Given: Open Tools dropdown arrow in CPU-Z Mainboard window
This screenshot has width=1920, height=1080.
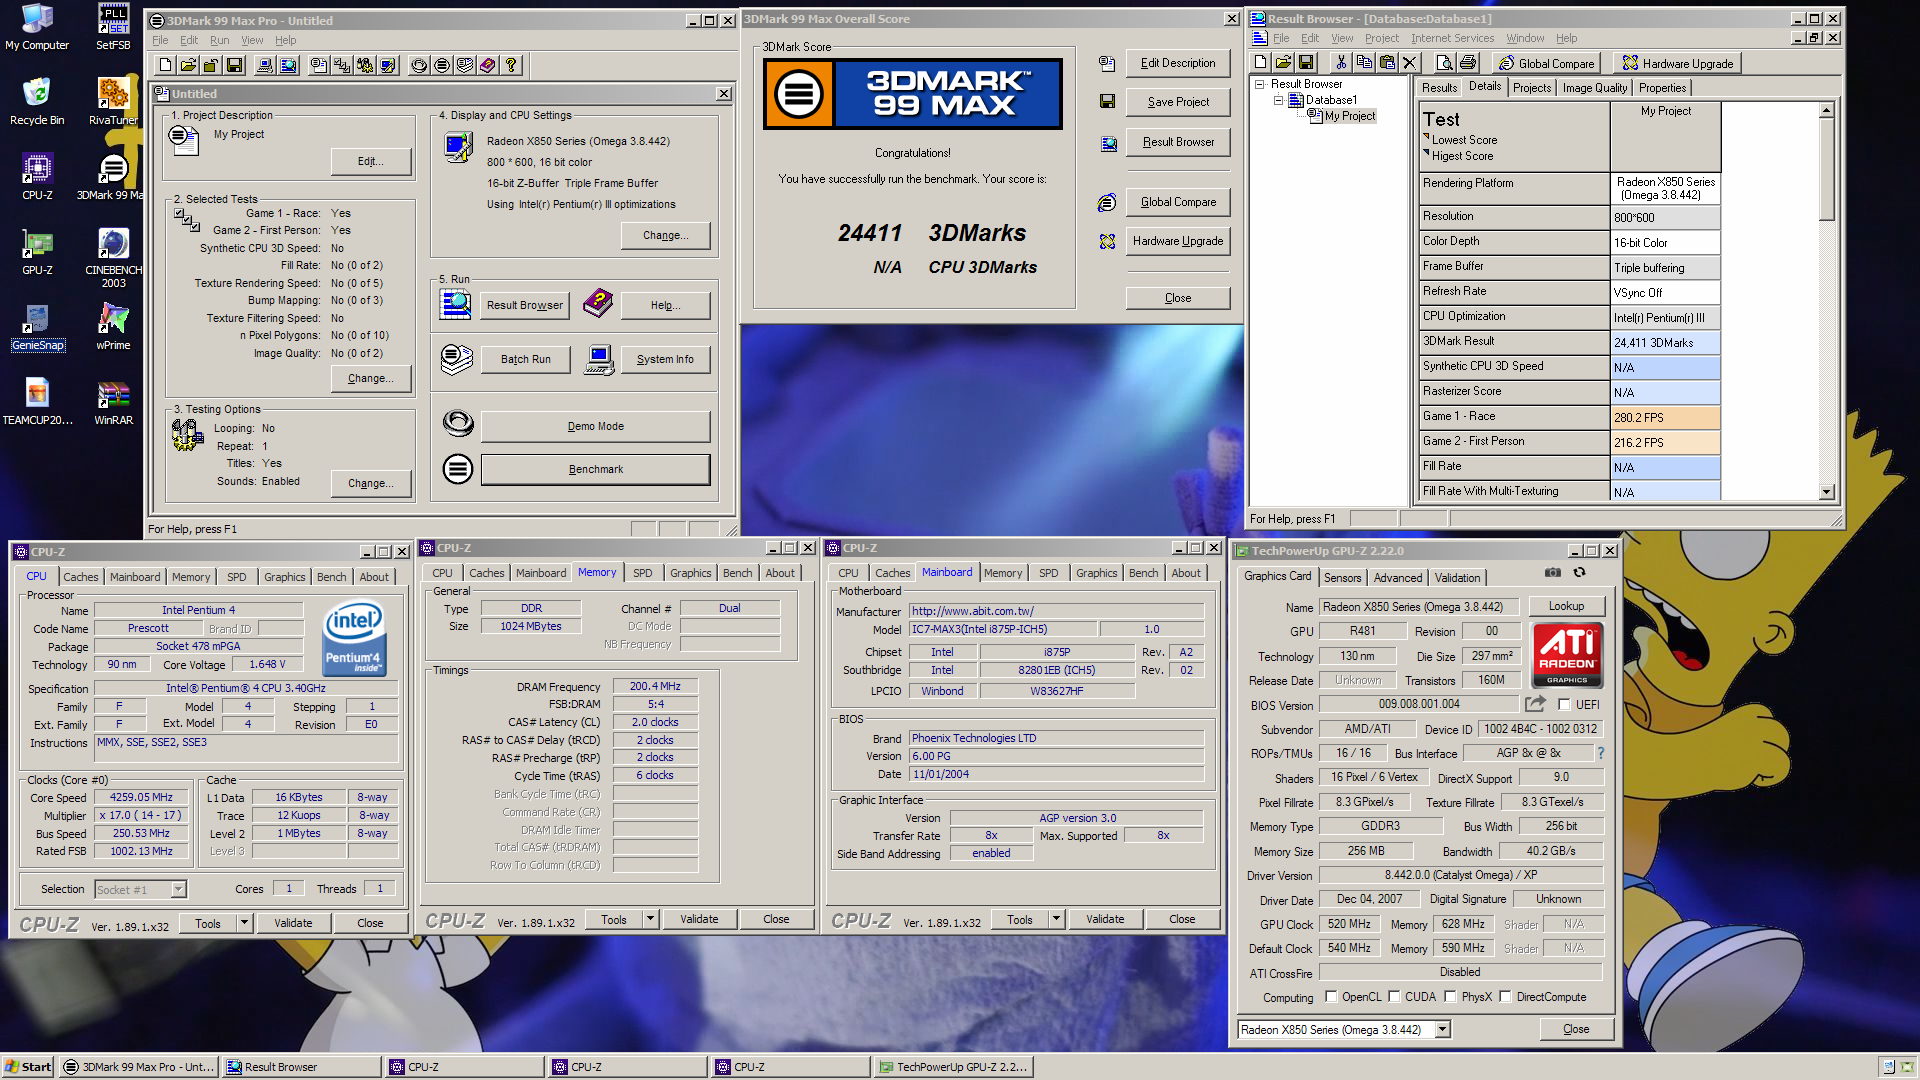Looking at the screenshot, I should click(x=1056, y=919).
